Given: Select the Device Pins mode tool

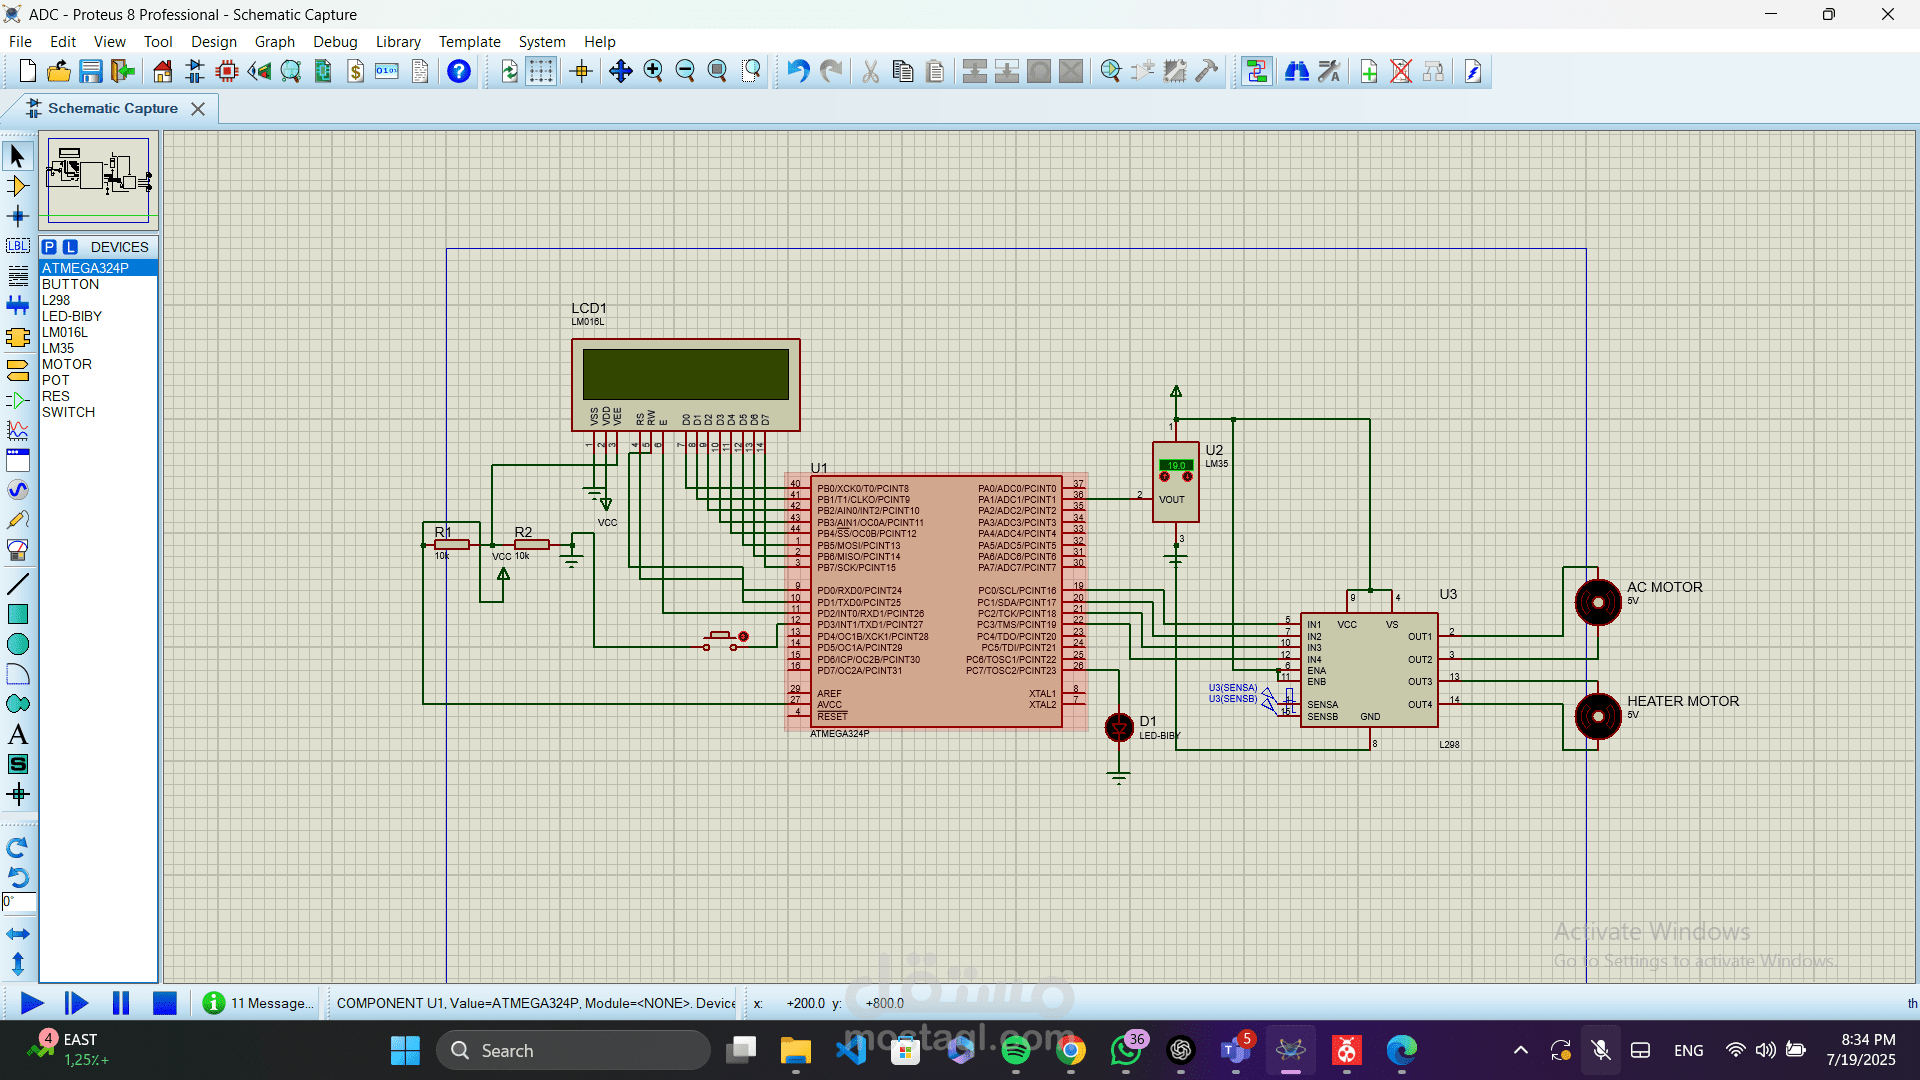Looking at the screenshot, I should pos(17,400).
